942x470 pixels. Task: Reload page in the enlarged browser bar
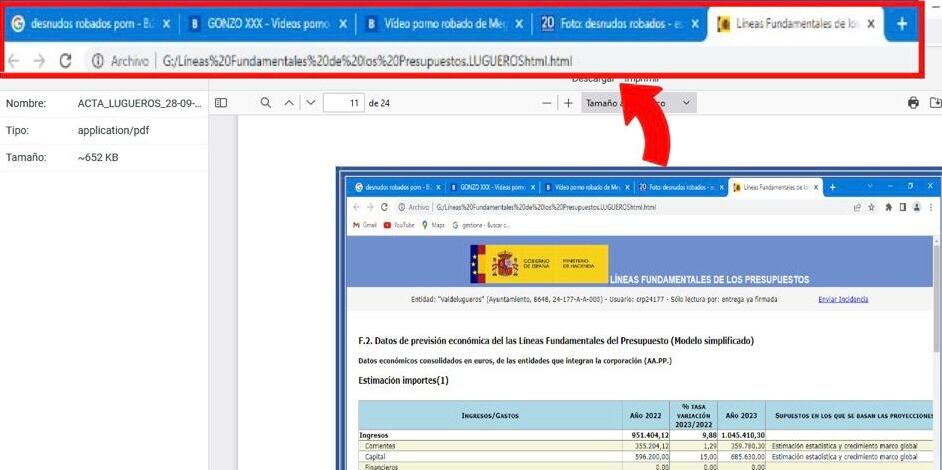[x=66, y=61]
